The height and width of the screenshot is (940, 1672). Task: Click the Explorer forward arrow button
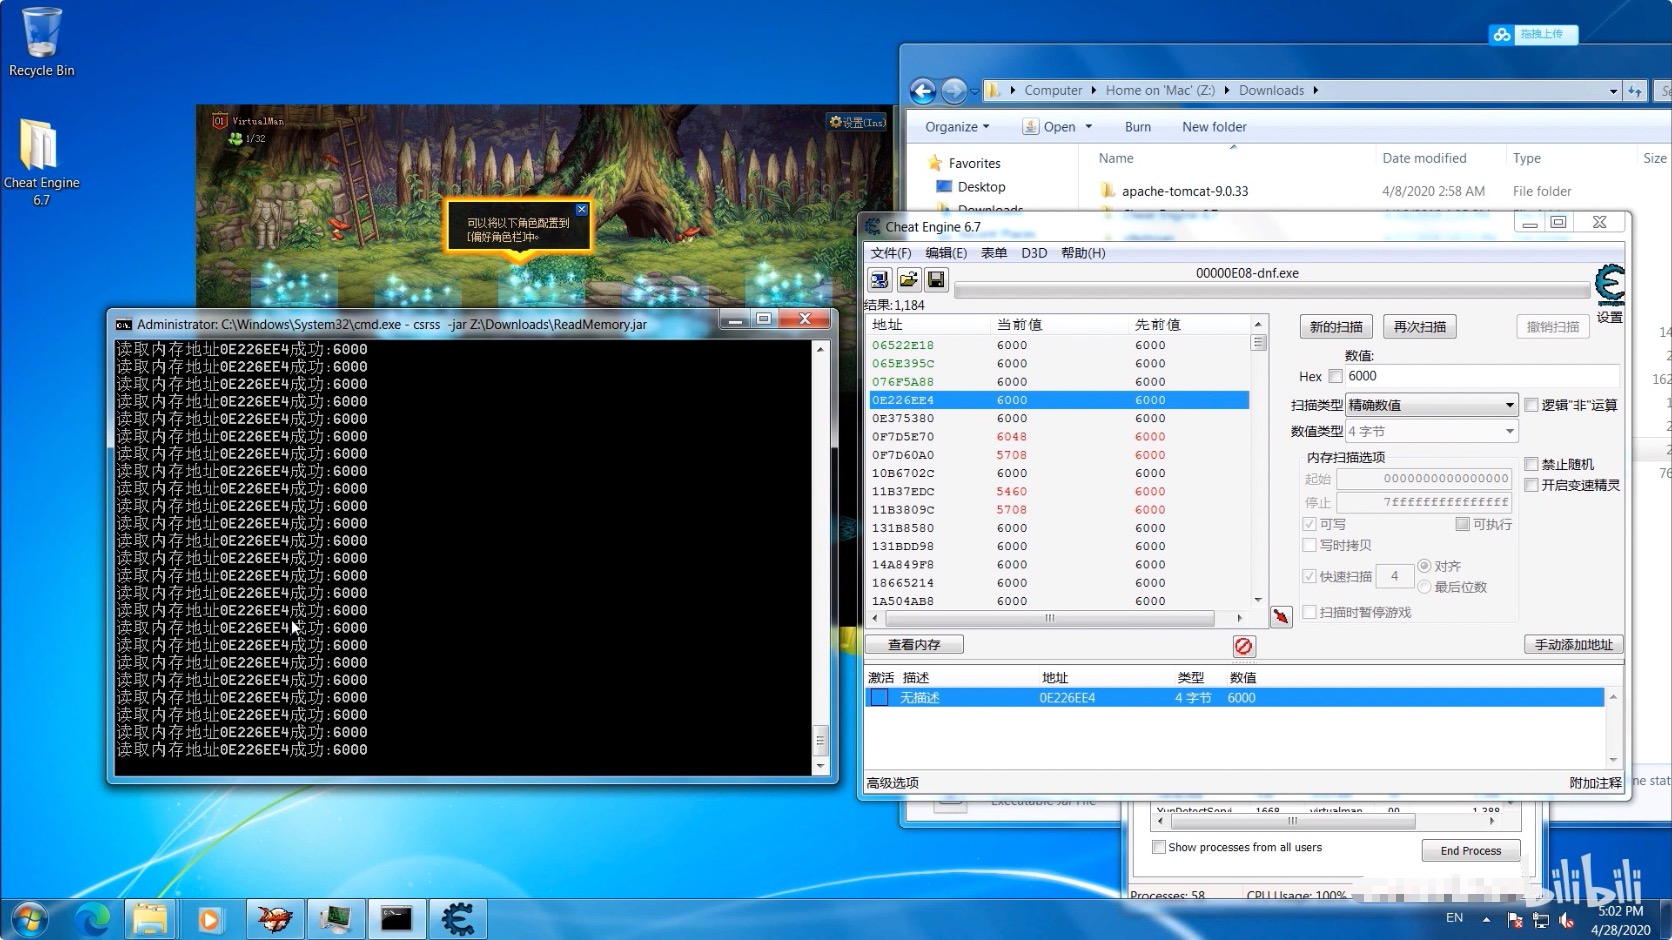tap(954, 91)
